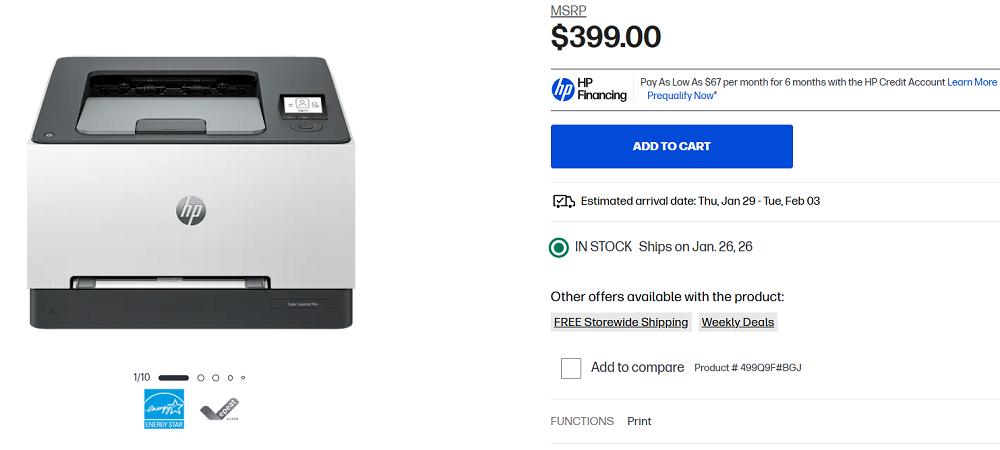Click the HP logo on the printer
This screenshot has height=450, width=1000.
coord(191,210)
